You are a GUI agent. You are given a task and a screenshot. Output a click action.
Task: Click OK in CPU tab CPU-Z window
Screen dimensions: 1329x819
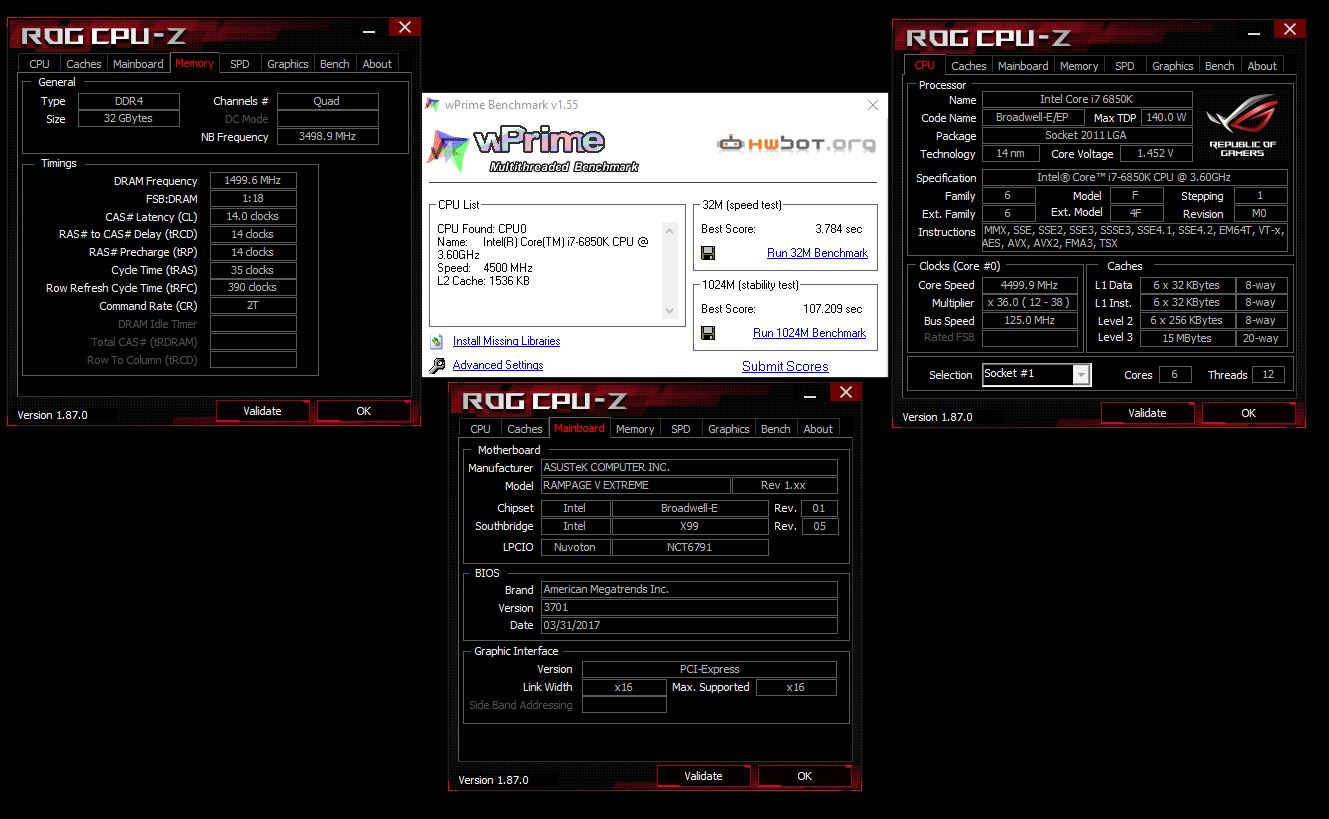[1248, 413]
